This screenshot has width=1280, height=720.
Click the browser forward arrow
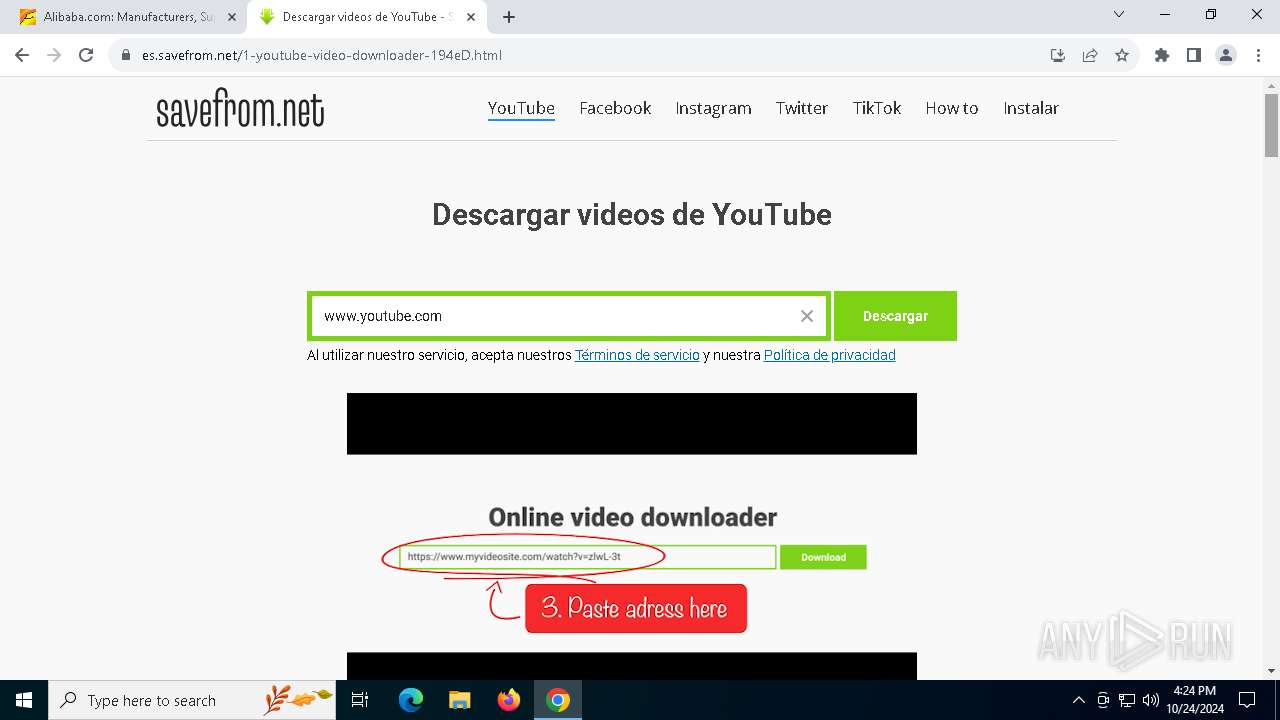[54, 55]
